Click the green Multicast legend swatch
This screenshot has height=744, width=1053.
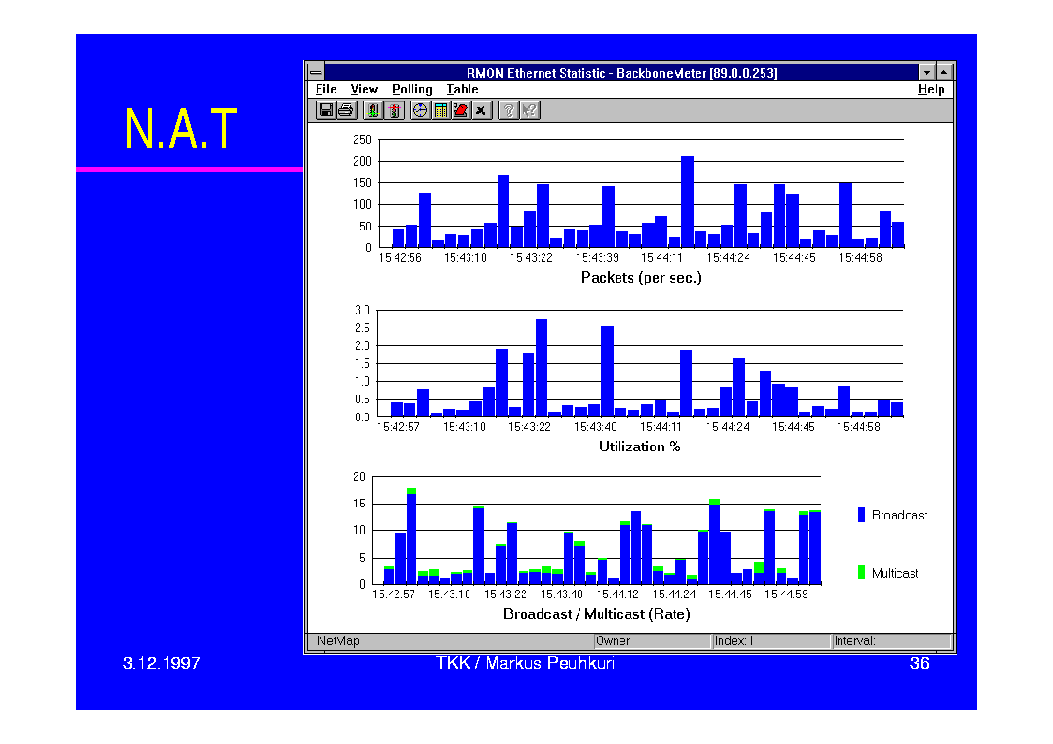click(861, 572)
